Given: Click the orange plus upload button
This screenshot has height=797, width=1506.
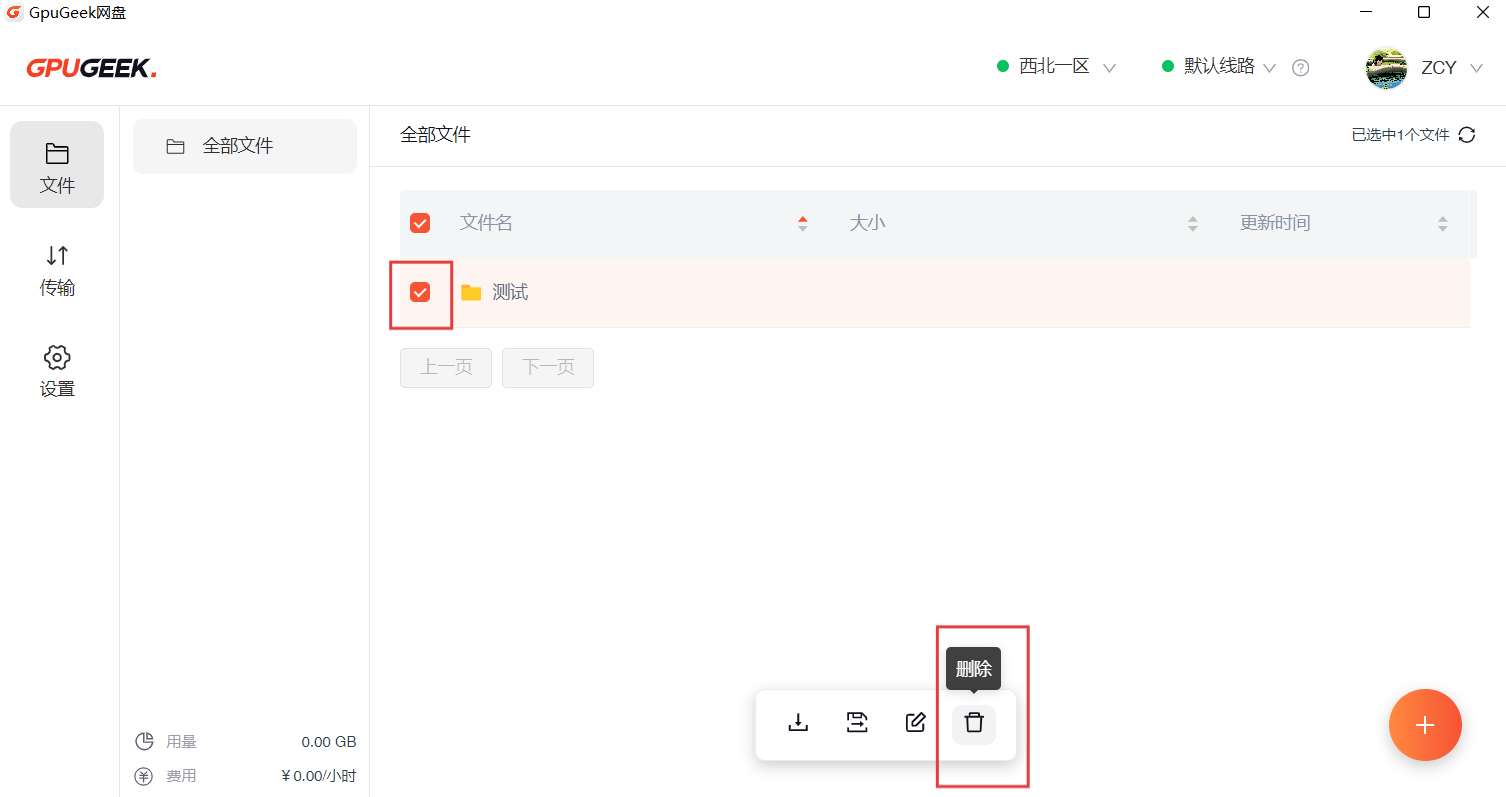Looking at the screenshot, I should [x=1425, y=725].
